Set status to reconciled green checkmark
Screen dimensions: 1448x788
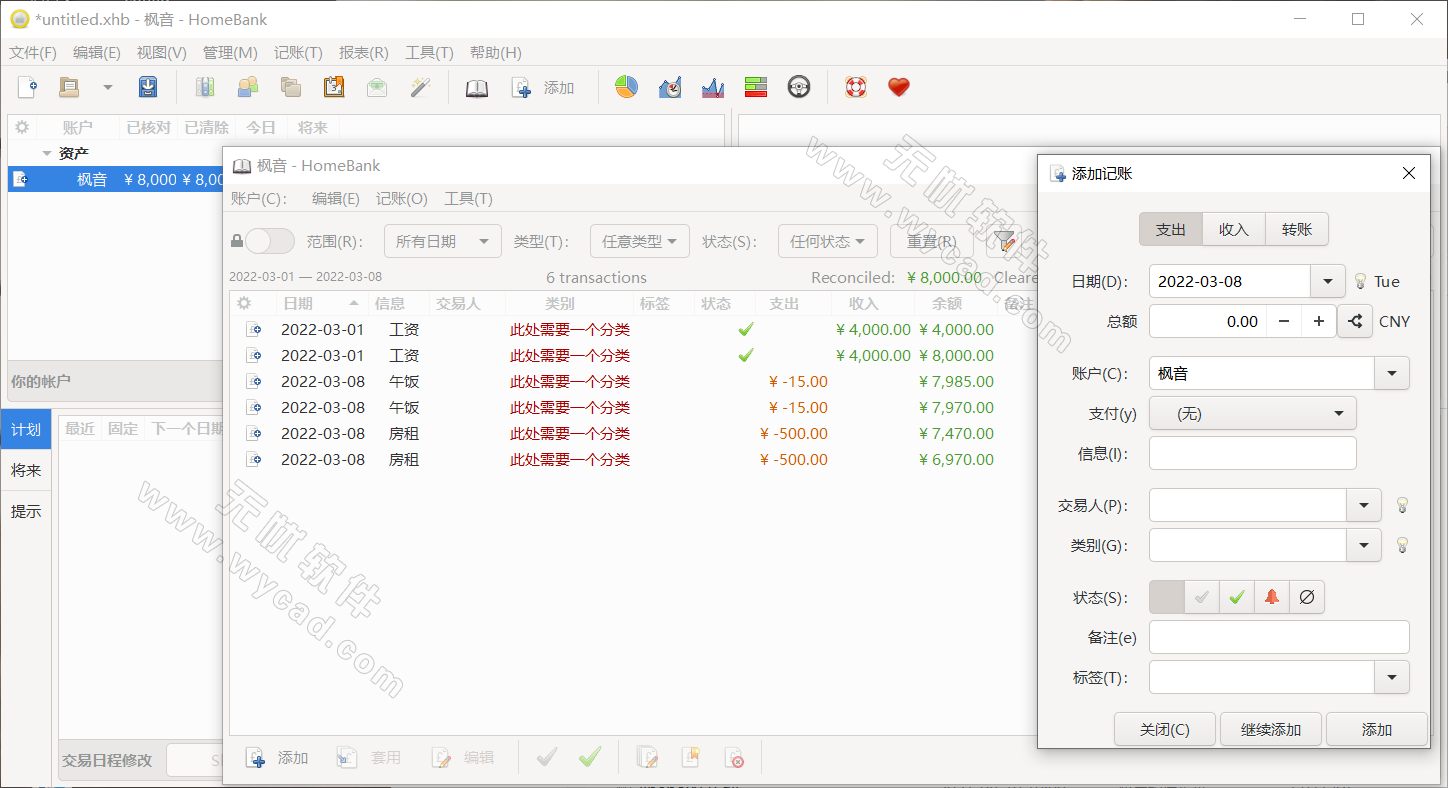[x=1236, y=596]
